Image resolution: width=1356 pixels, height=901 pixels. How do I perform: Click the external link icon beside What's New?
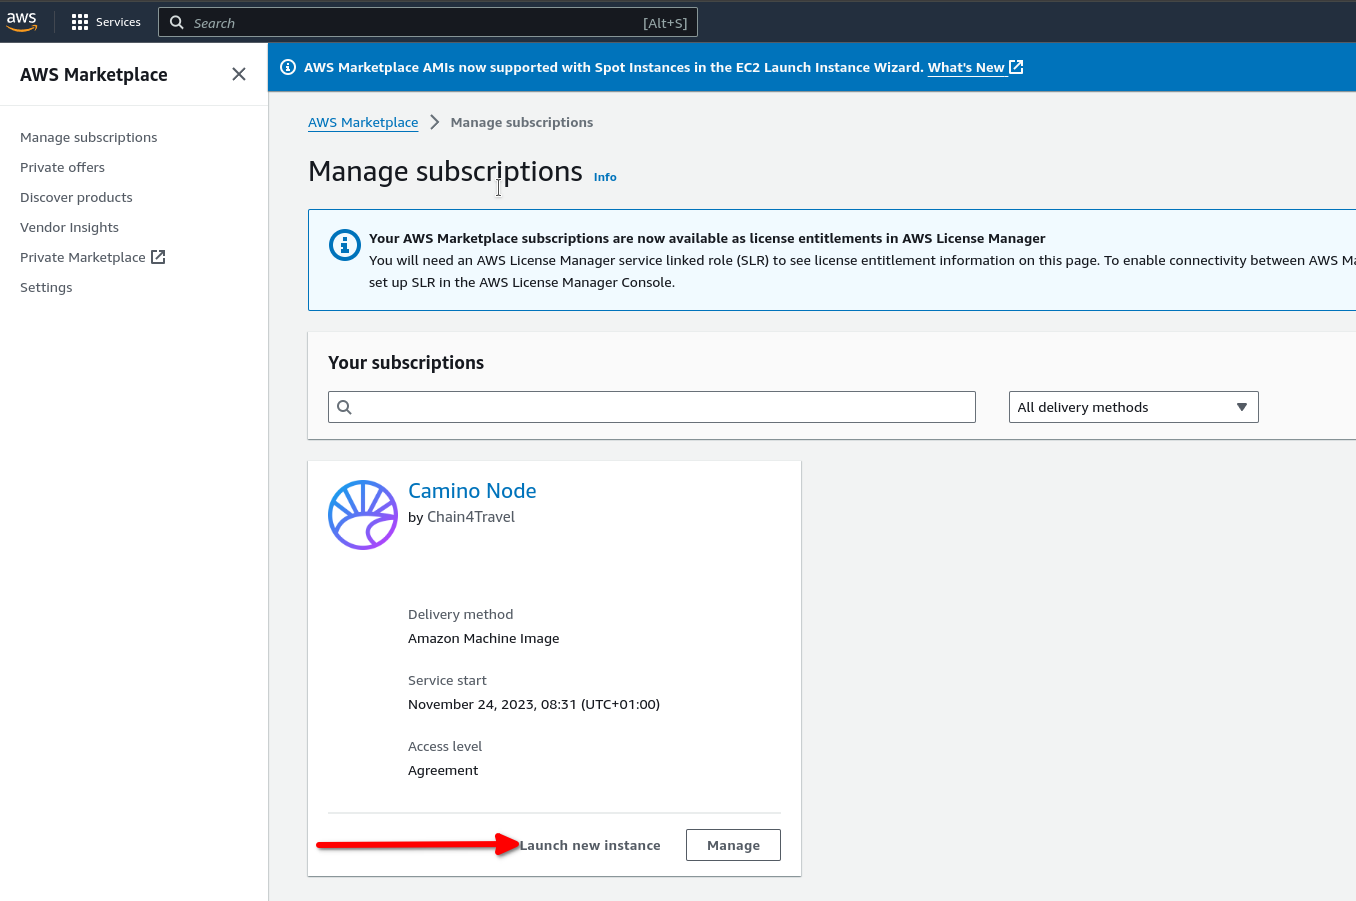[1016, 67]
